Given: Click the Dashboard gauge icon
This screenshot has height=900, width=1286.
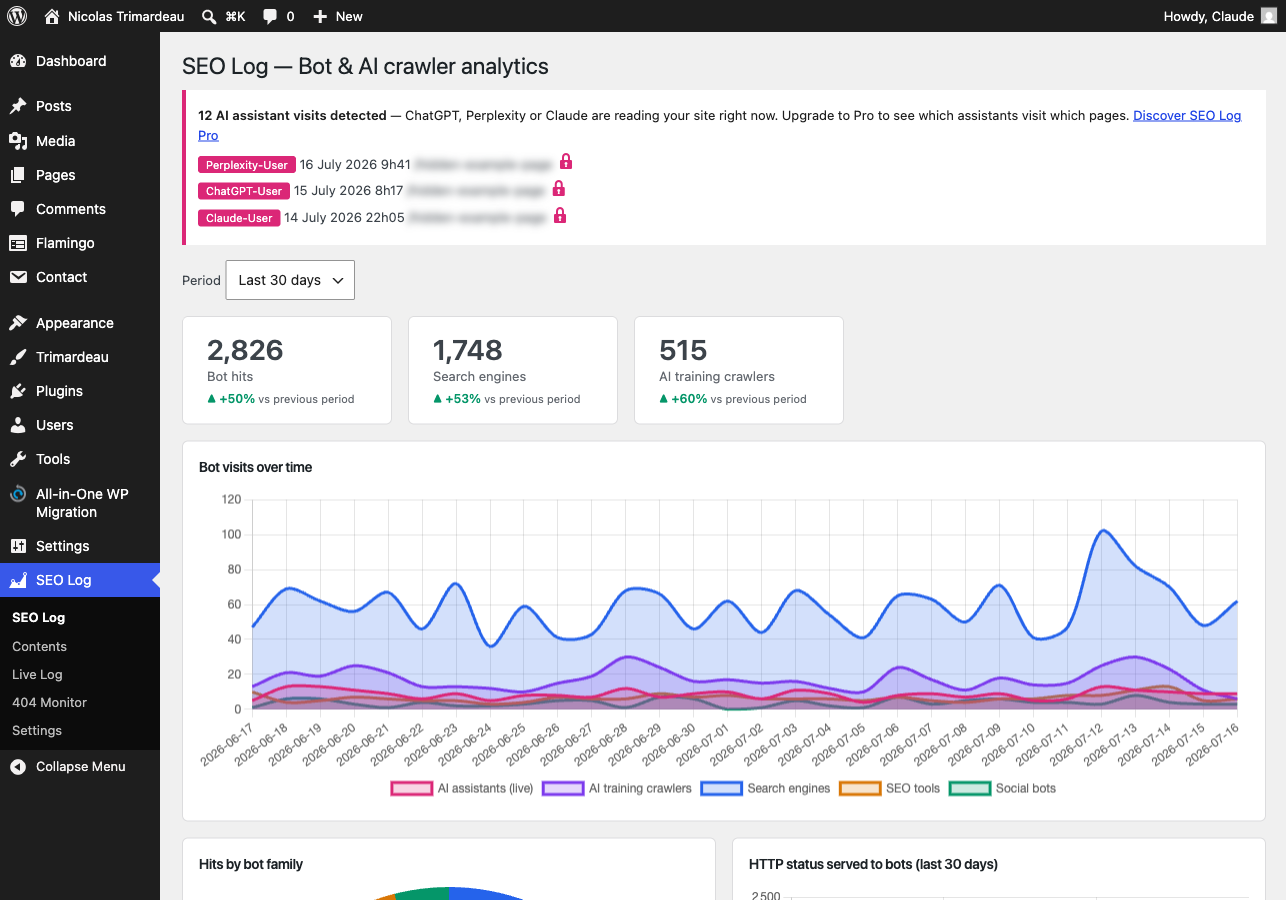Looking at the screenshot, I should pyautogui.click(x=18, y=61).
